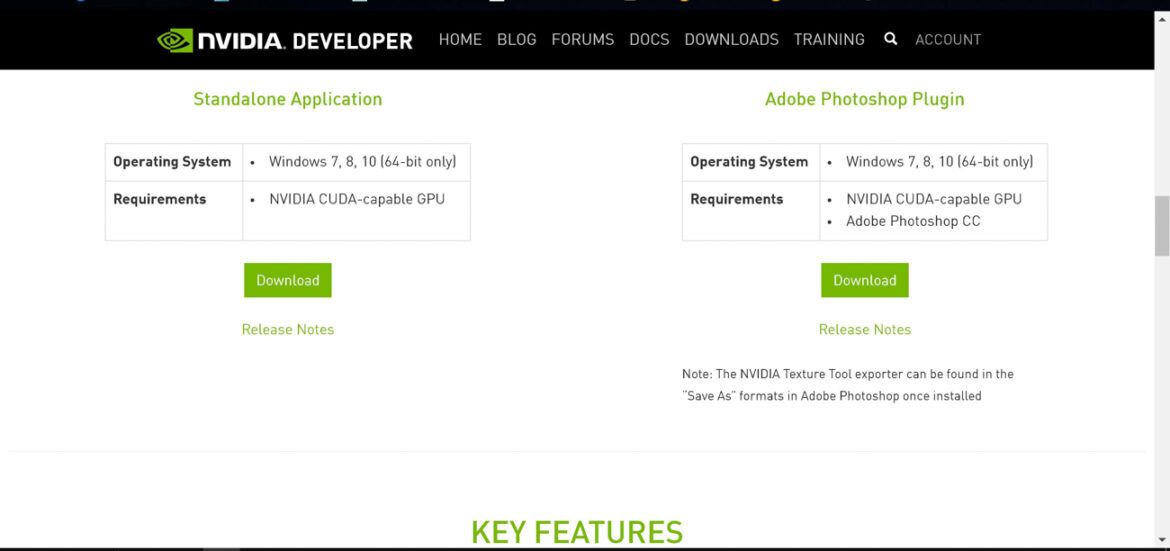Screen dimensions: 1170x551
Task: Navigate to FORUMS in top bar
Action: pos(582,40)
